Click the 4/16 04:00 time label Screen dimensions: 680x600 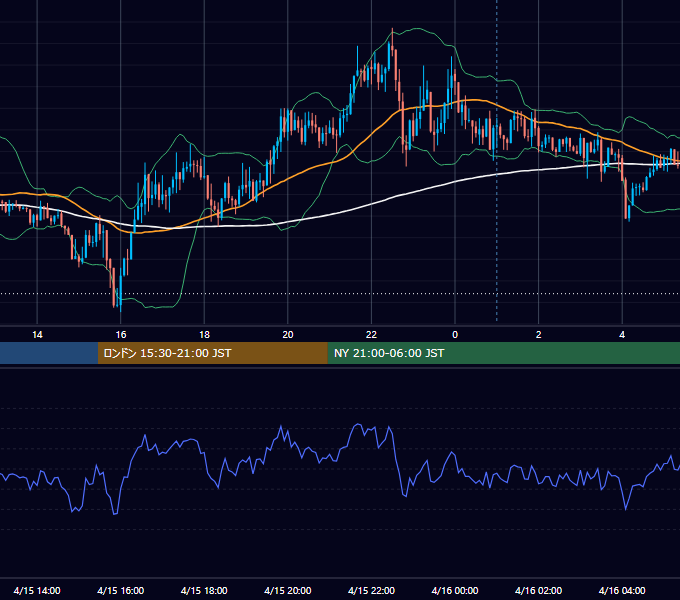click(622, 590)
